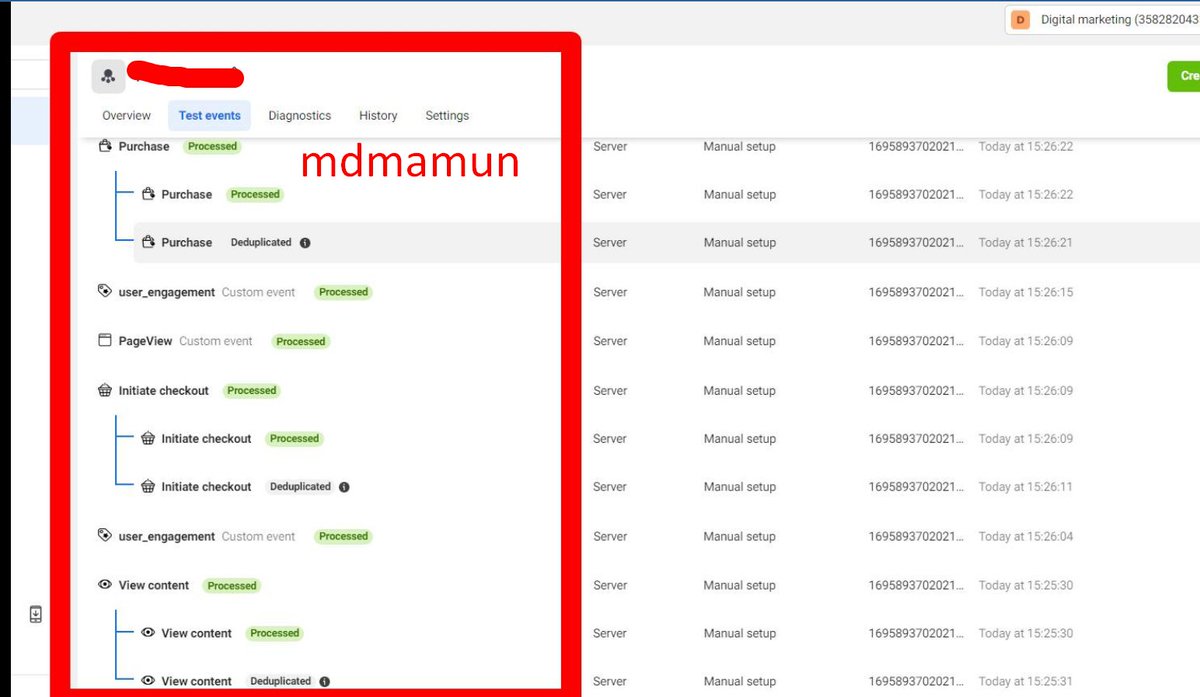
Task: Open the Diagnostics tab
Action: click(299, 115)
